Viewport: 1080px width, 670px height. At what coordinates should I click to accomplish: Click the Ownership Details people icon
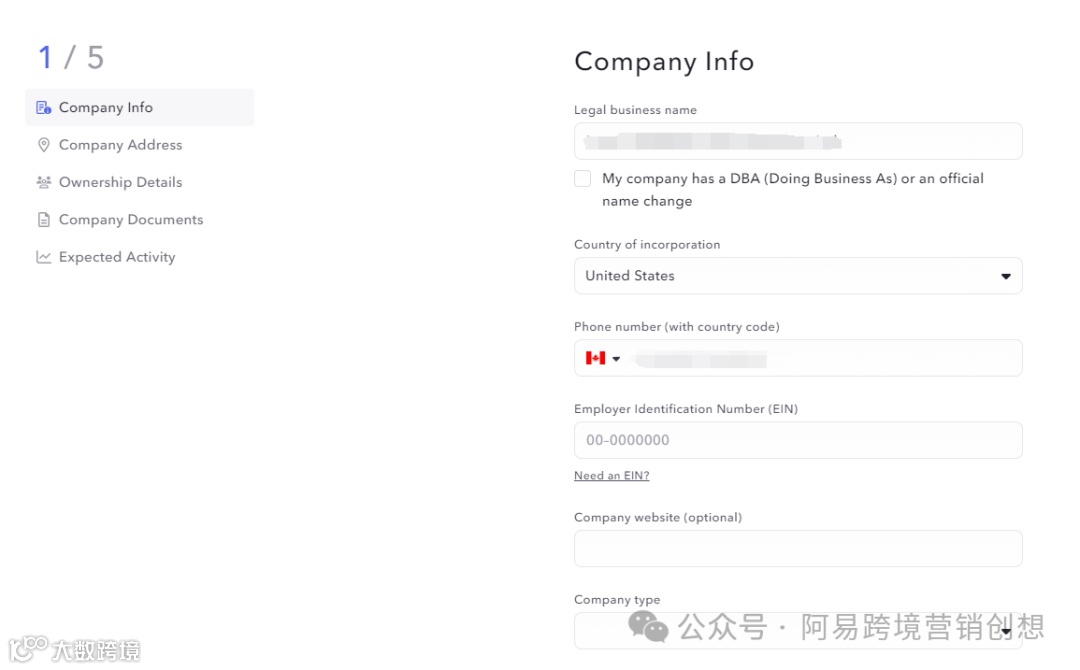[x=43, y=182]
